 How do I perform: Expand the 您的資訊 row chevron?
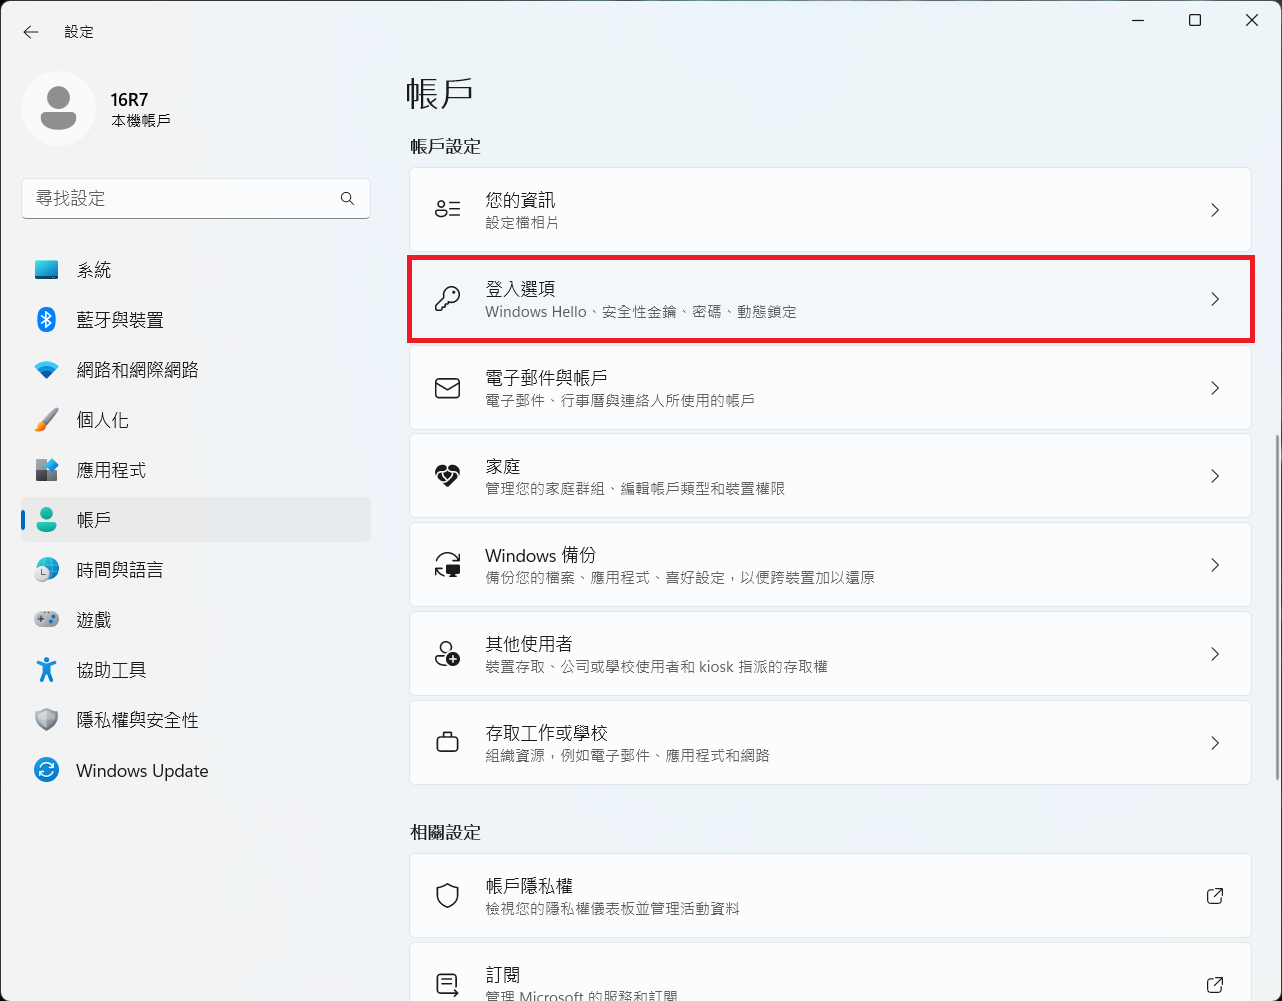click(1215, 210)
